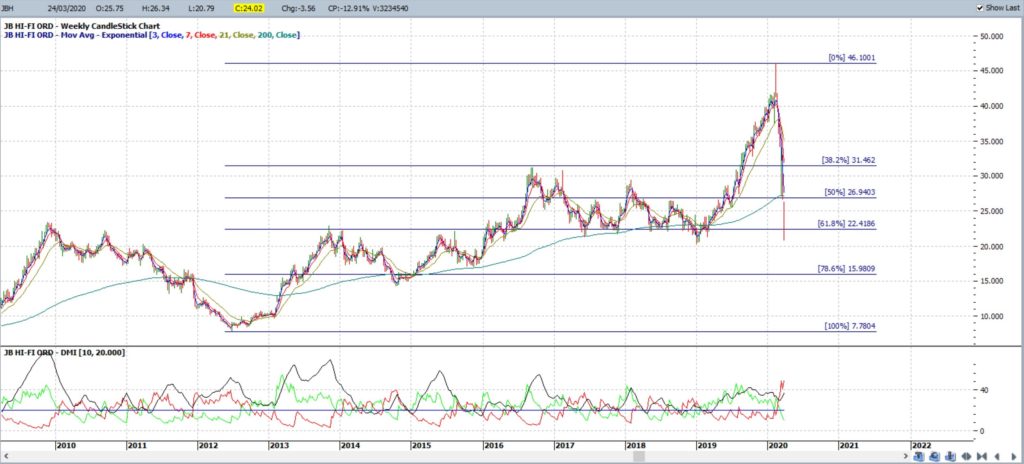This screenshot has width=1024, height=464.
Task: Click the inward-pointing double arrows icon
Action: [x=982, y=456]
